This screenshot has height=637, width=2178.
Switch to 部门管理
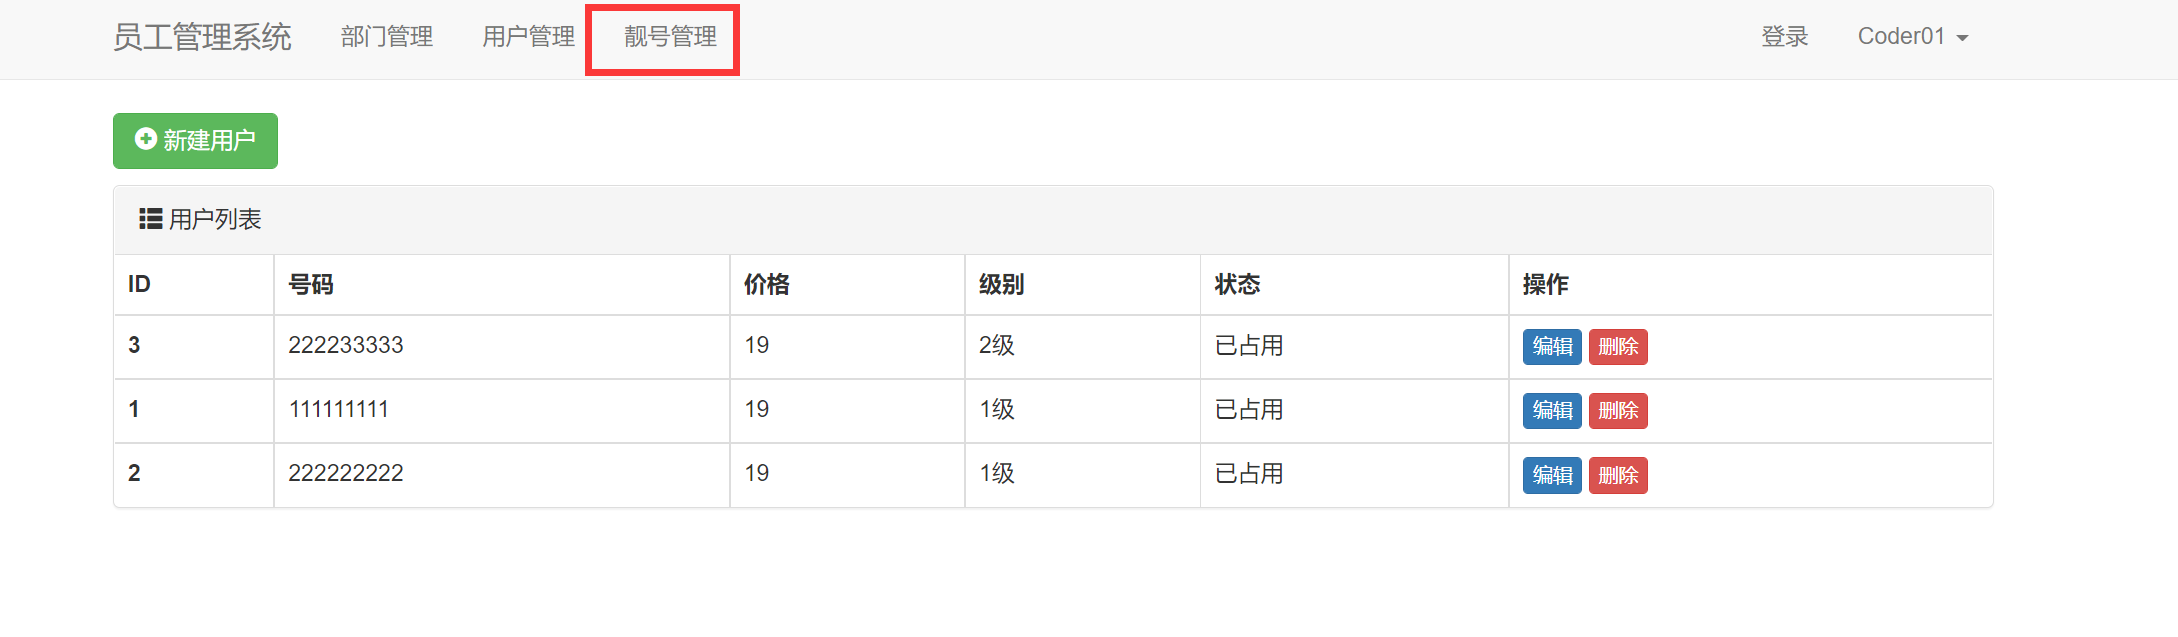pos(387,37)
